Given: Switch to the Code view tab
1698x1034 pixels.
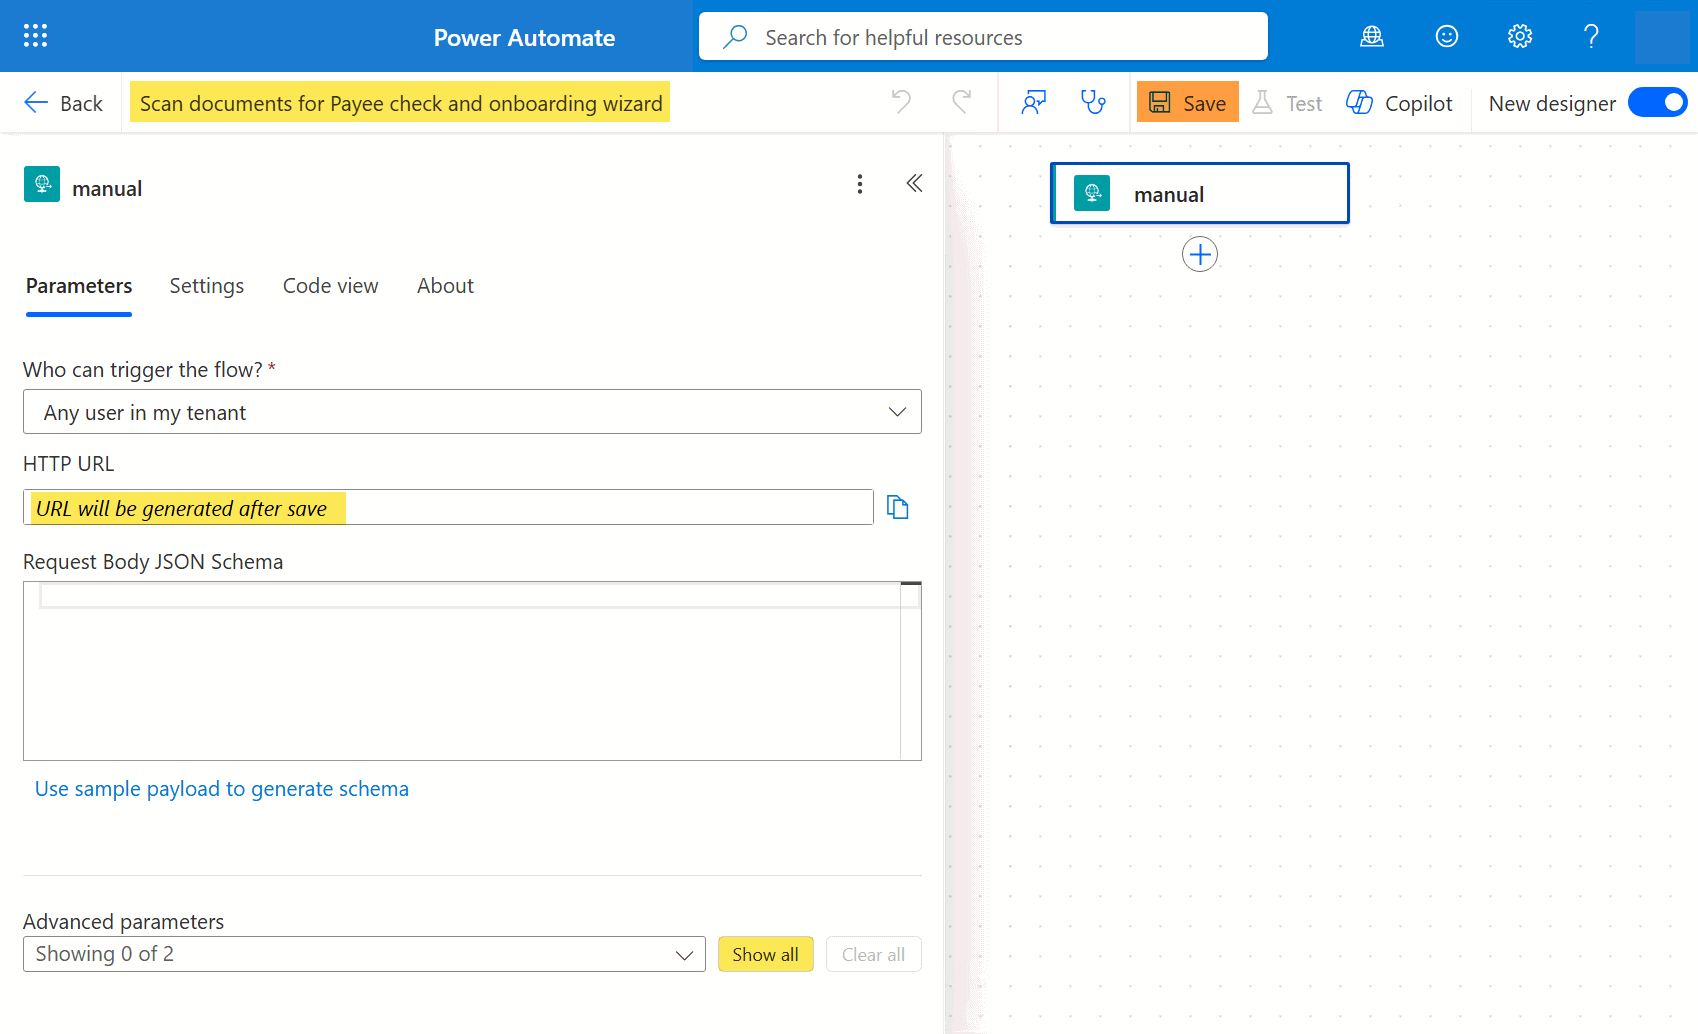Looking at the screenshot, I should click(331, 286).
